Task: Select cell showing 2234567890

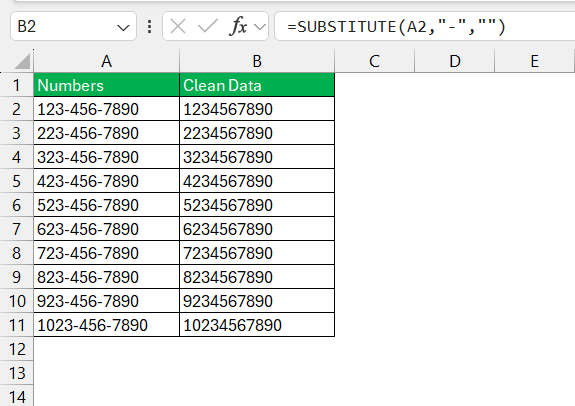Action: coord(257,133)
